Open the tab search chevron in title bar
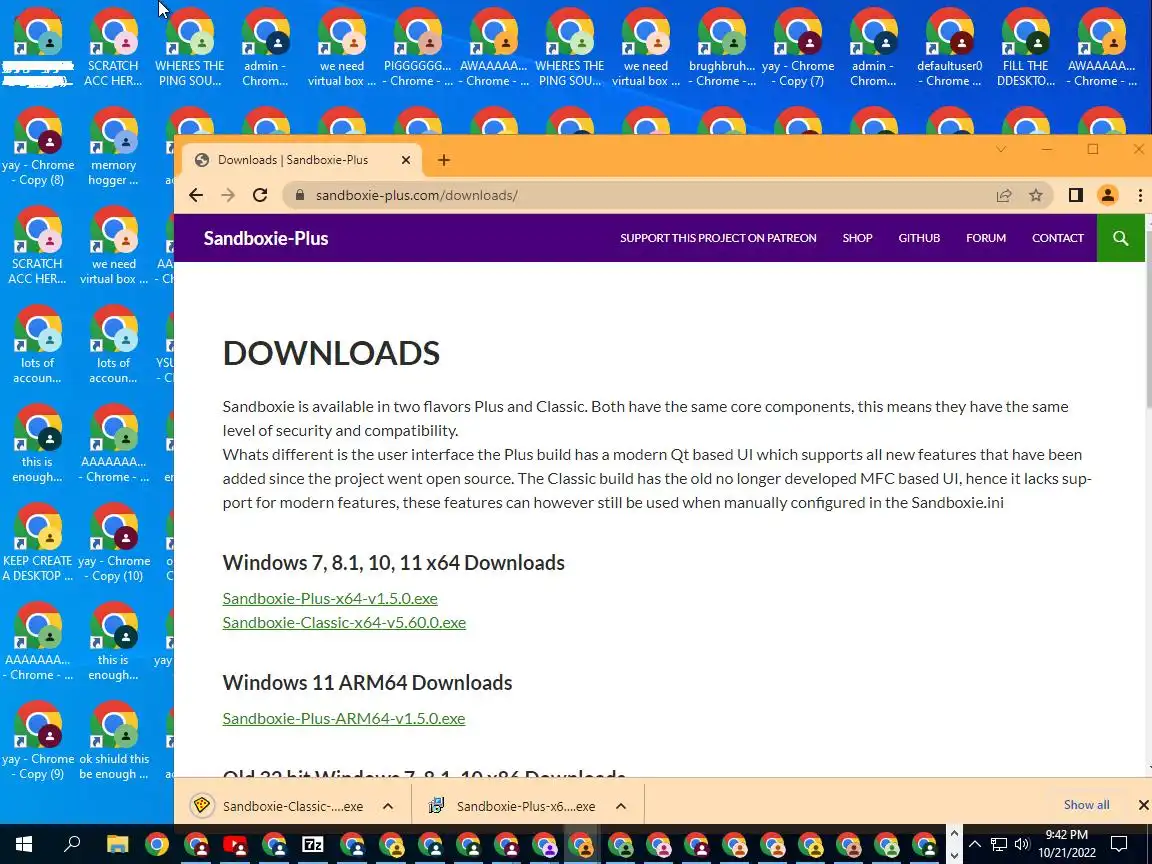The image size is (1152, 864). click(1001, 149)
